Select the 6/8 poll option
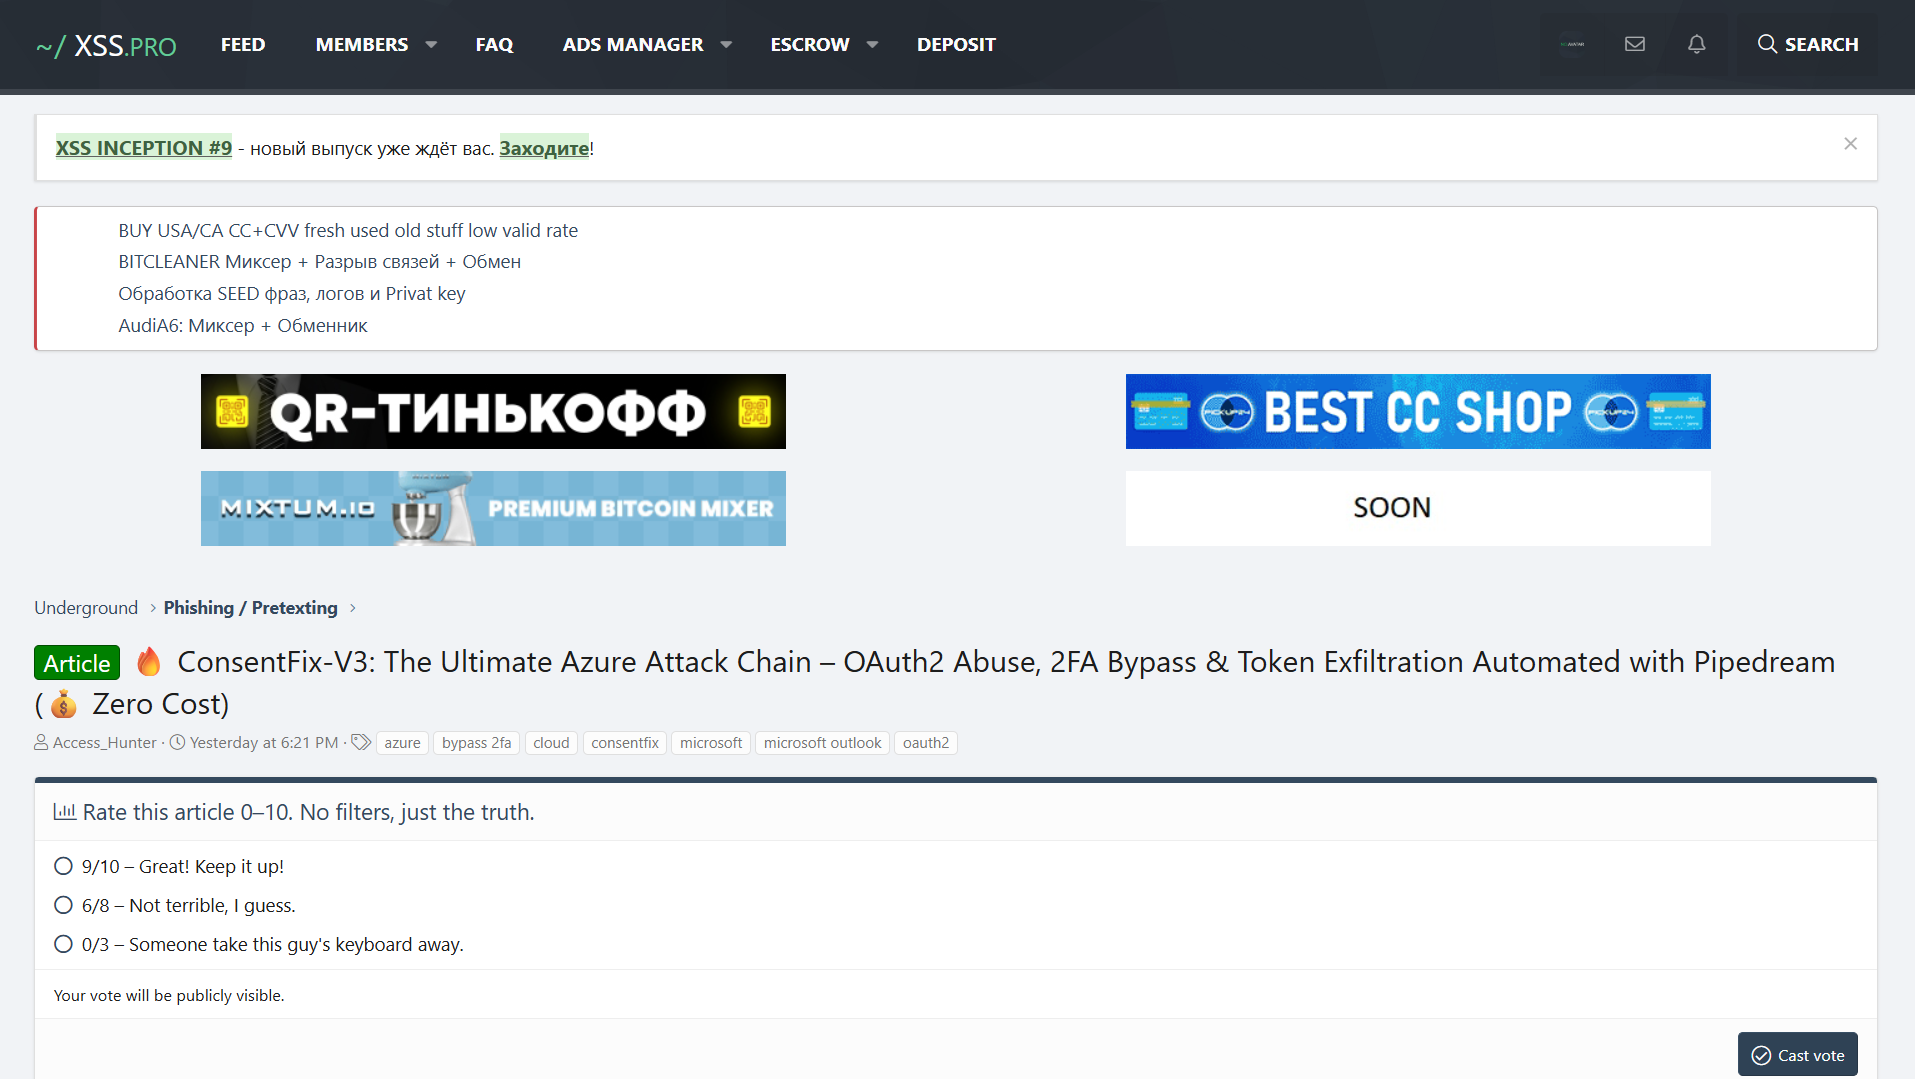Image resolution: width=1915 pixels, height=1079 pixels. [x=64, y=905]
